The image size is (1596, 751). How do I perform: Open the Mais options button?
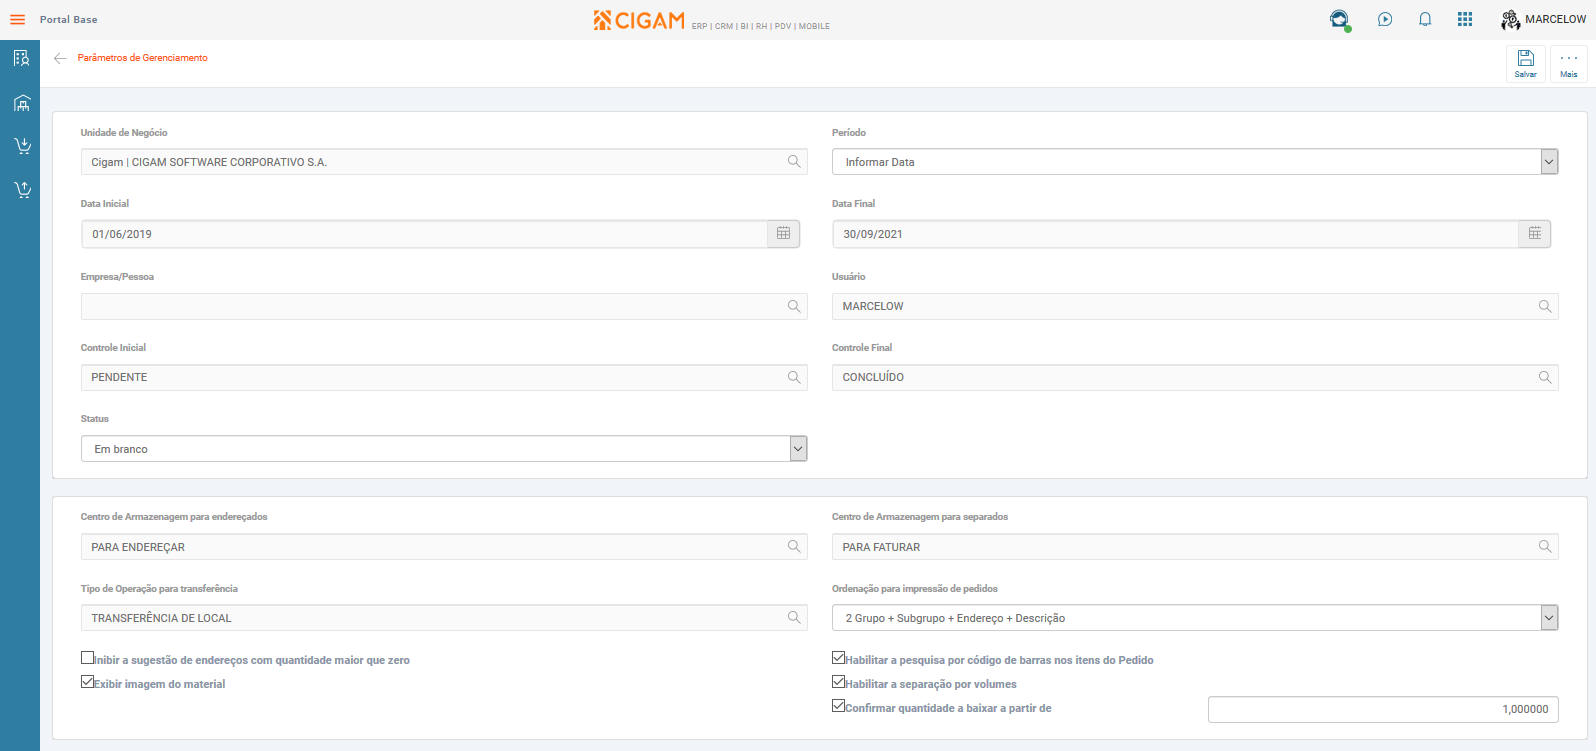click(1569, 64)
